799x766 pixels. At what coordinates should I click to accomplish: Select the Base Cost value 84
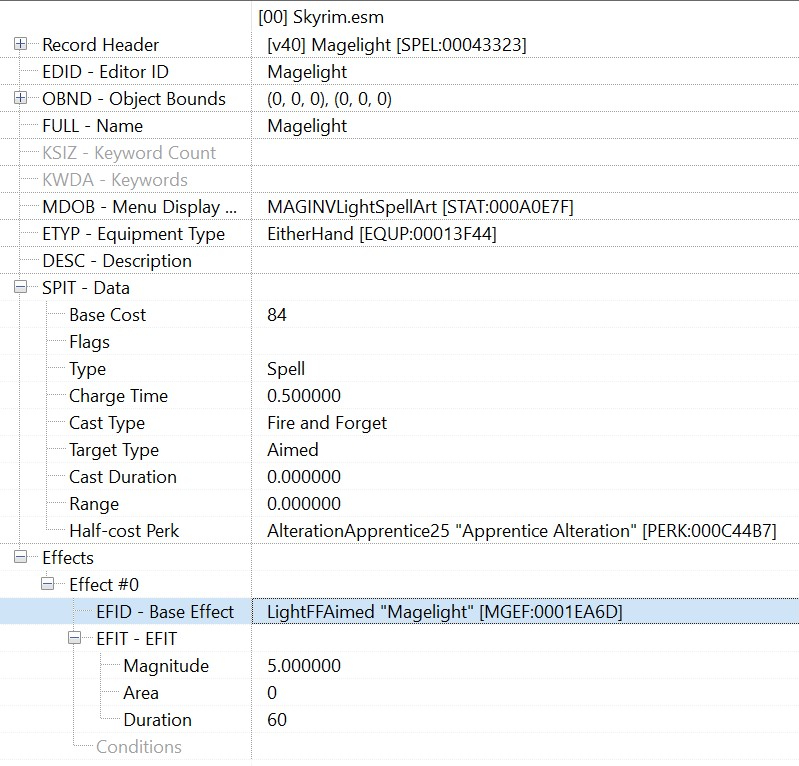pyautogui.click(x=277, y=315)
